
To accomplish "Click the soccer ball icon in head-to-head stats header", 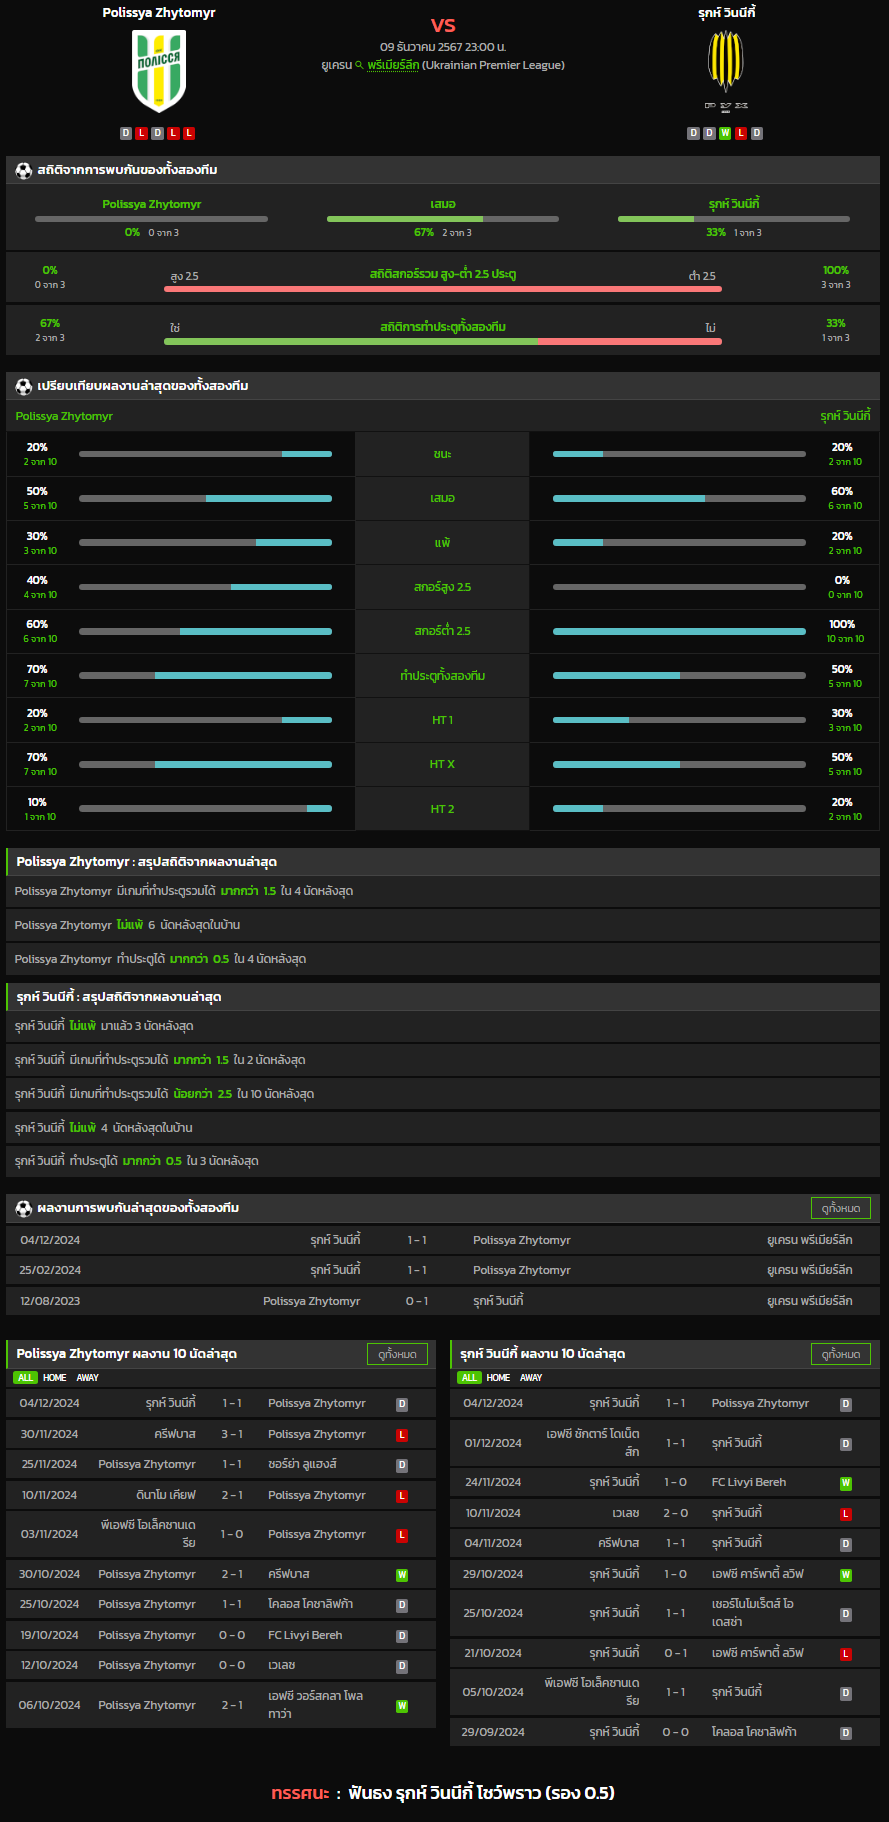I will coord(24,170).
